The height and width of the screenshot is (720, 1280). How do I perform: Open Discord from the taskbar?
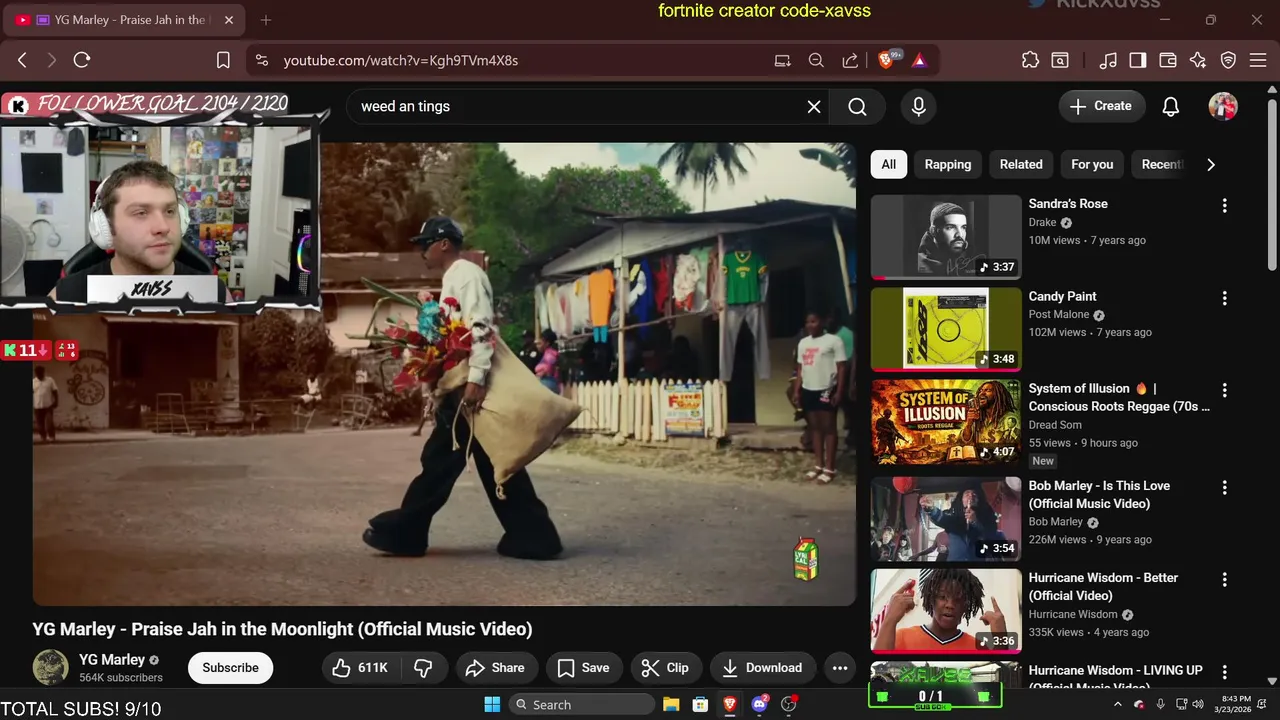pyautogui.click(x=759, y=704)
